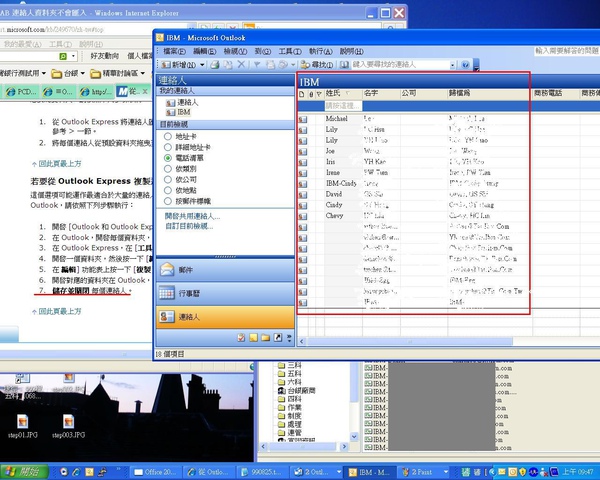Click the Windows 開始 Start button
600x480 pixels.
tap(24, 472)
